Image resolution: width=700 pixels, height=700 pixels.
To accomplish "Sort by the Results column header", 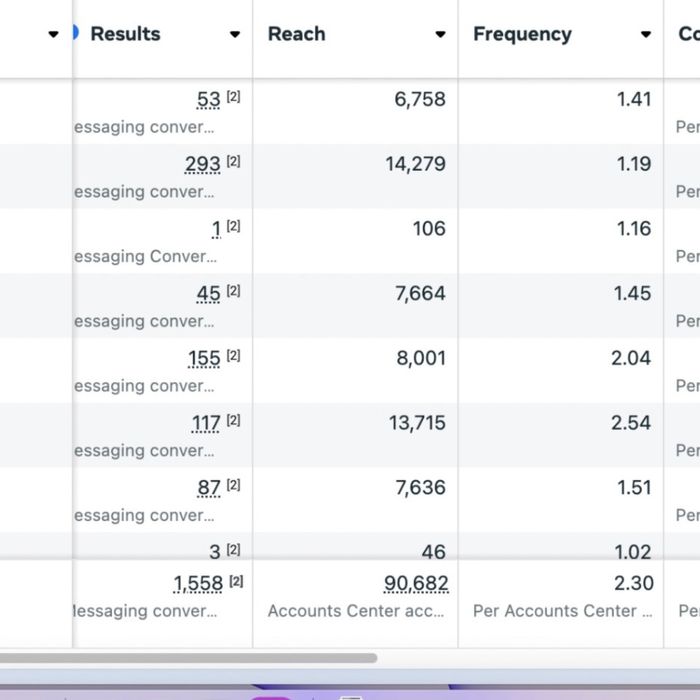I will [x=125, y=34].
